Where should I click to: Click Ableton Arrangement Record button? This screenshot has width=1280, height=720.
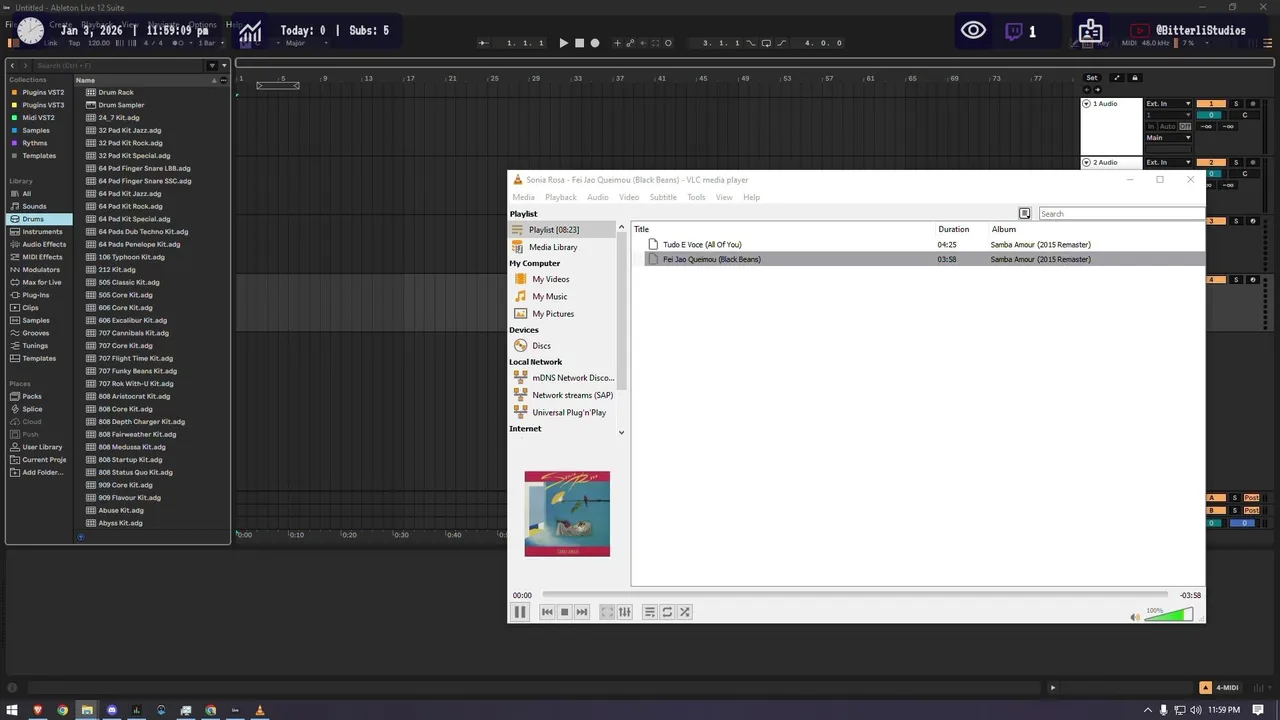[595, 43]
